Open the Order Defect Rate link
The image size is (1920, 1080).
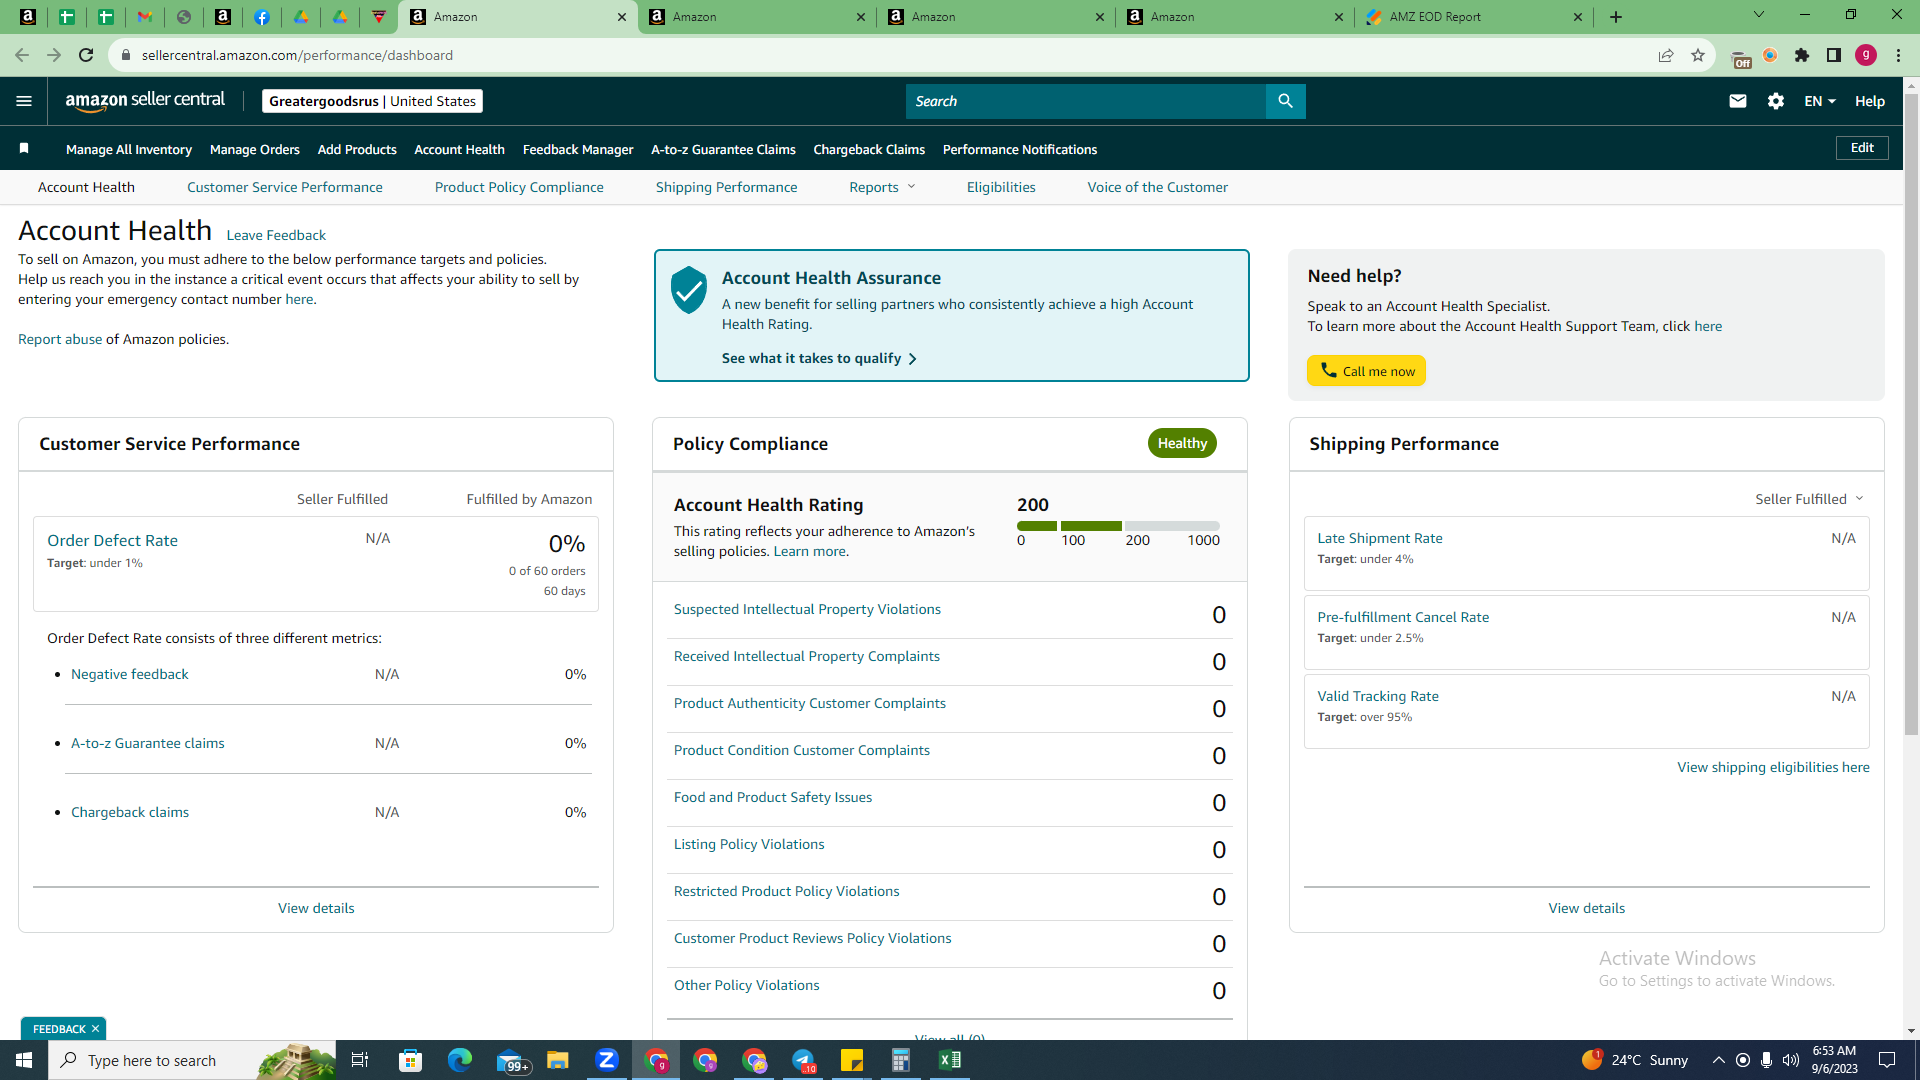pyautogui.click(x=112, y=540)
